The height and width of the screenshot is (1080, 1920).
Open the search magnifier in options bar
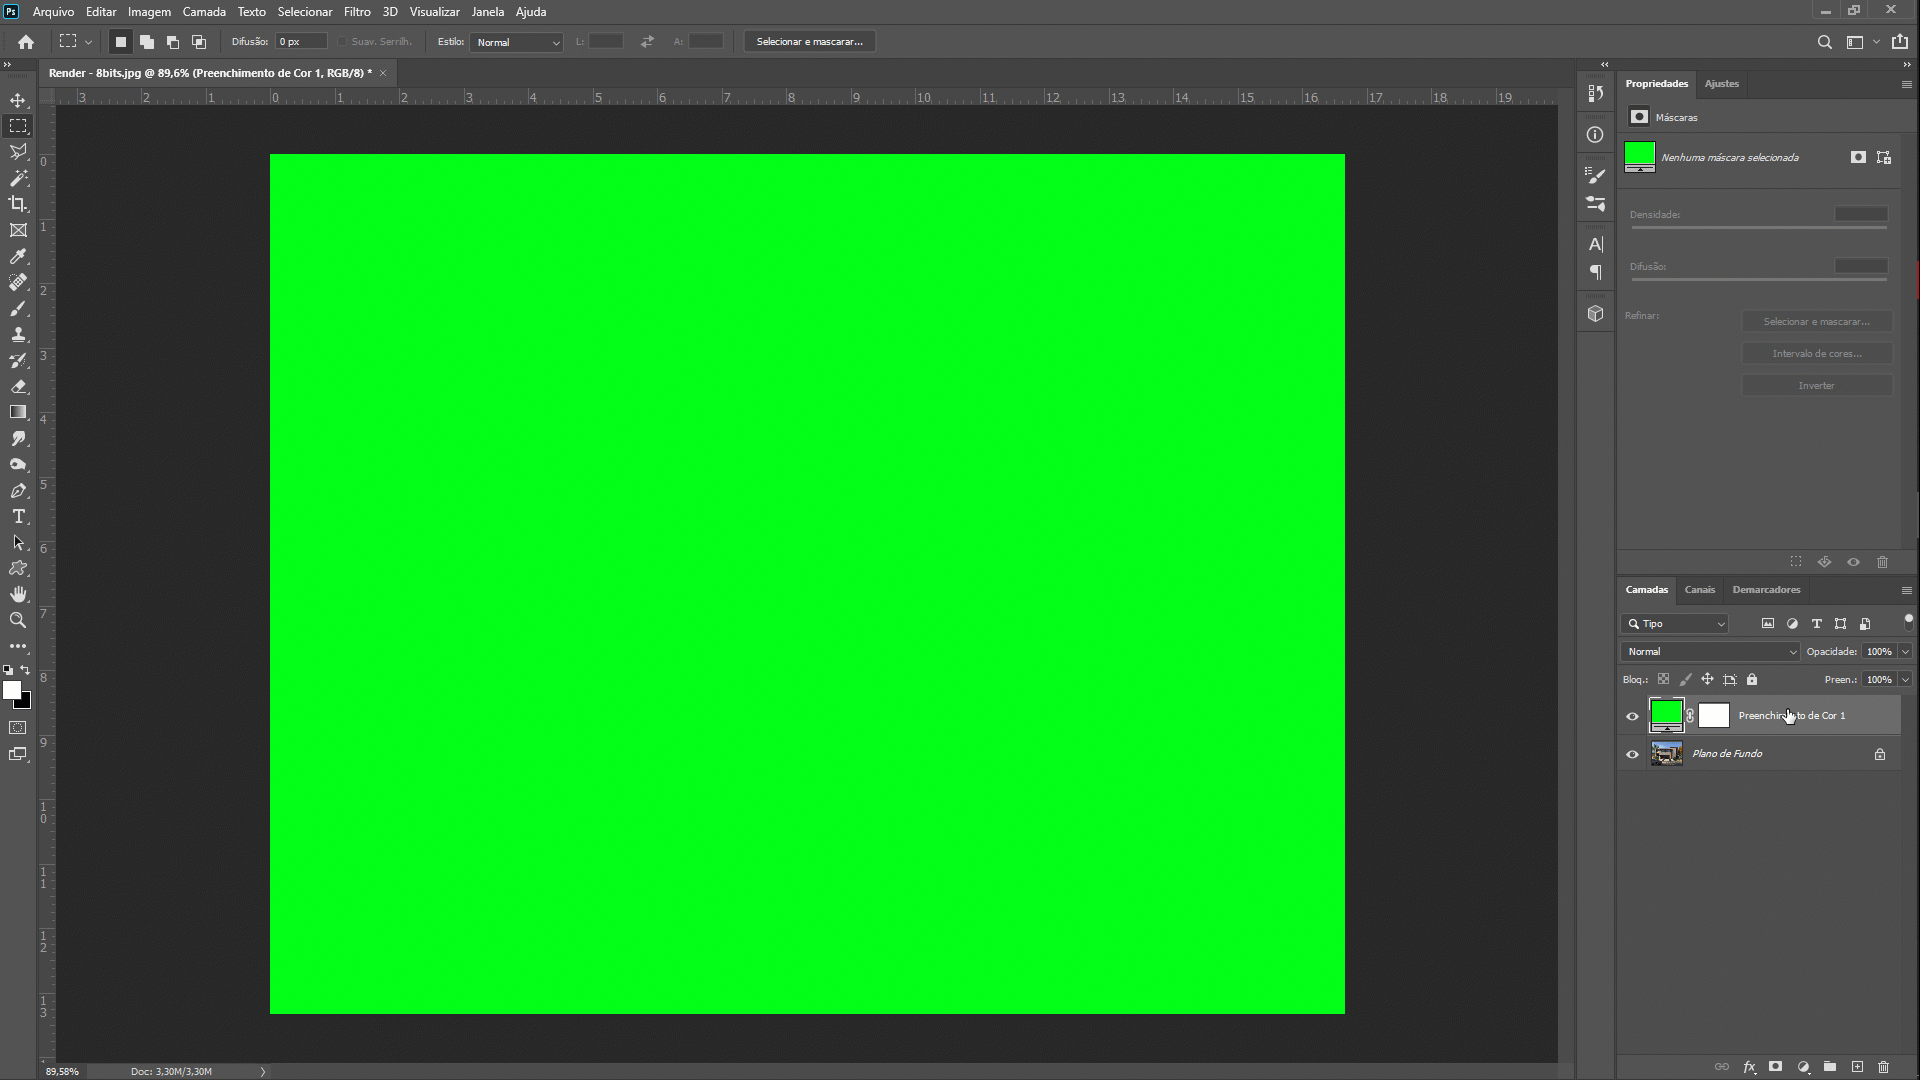pos(1824,42)
